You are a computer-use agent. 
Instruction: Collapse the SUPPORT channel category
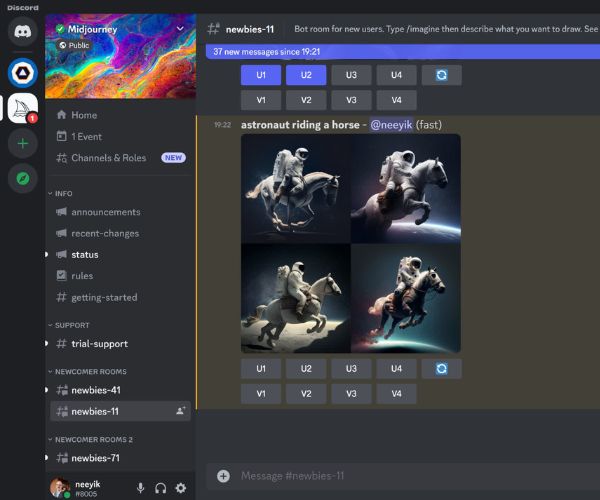tap(71, 325)
